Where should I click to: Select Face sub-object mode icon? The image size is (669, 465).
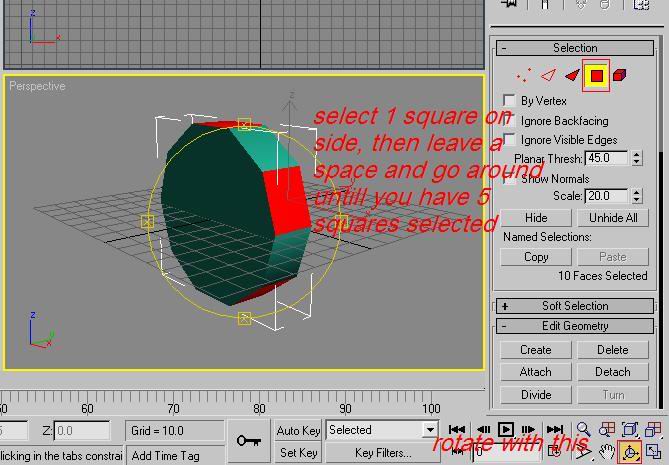point(572,75)
